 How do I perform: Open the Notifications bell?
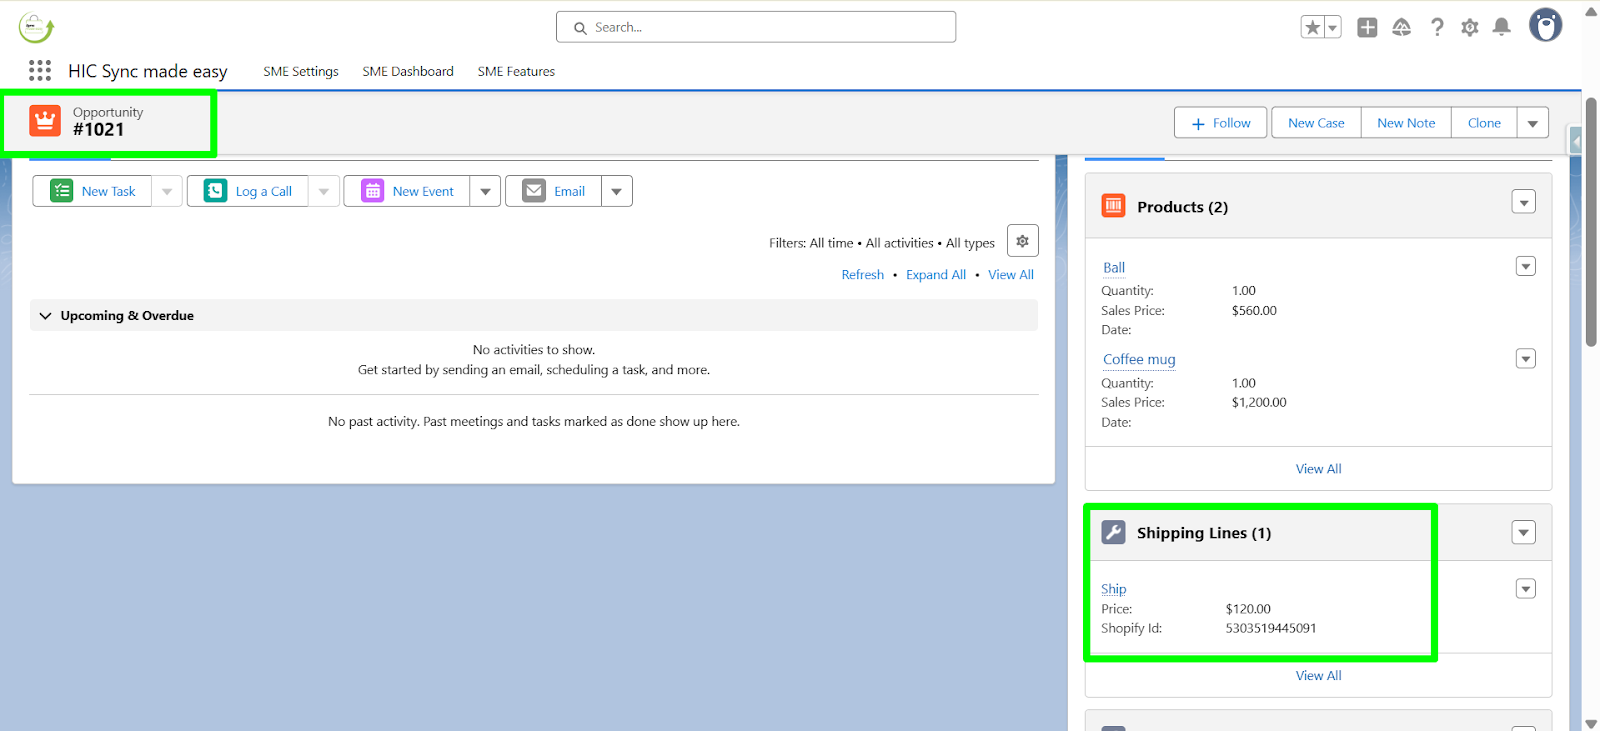(x=1501, y=27)
